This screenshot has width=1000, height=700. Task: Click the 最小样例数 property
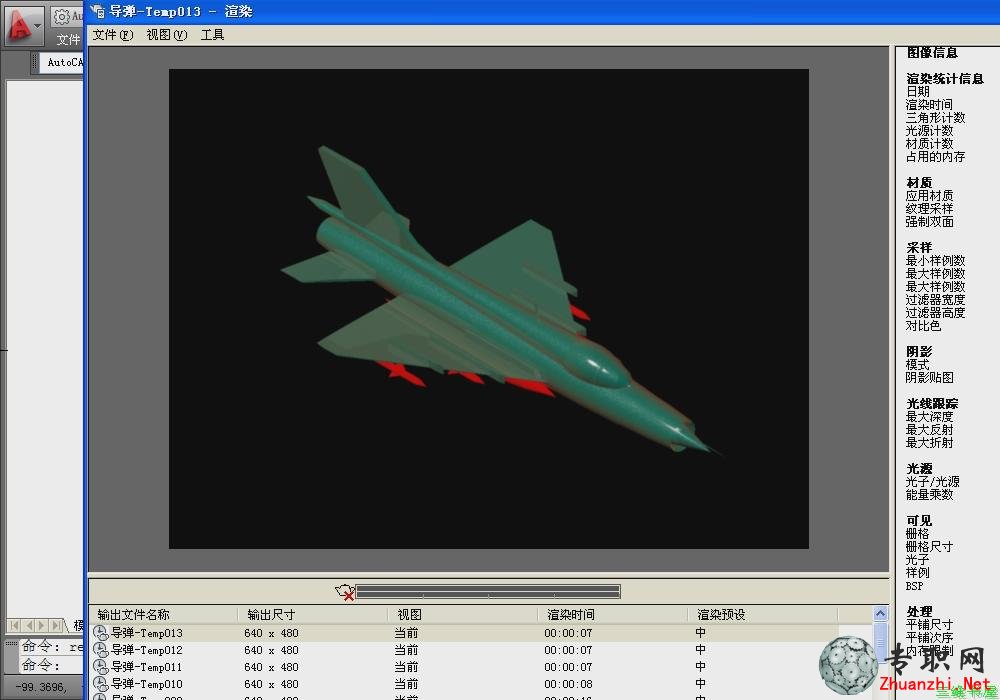(936, 261)
